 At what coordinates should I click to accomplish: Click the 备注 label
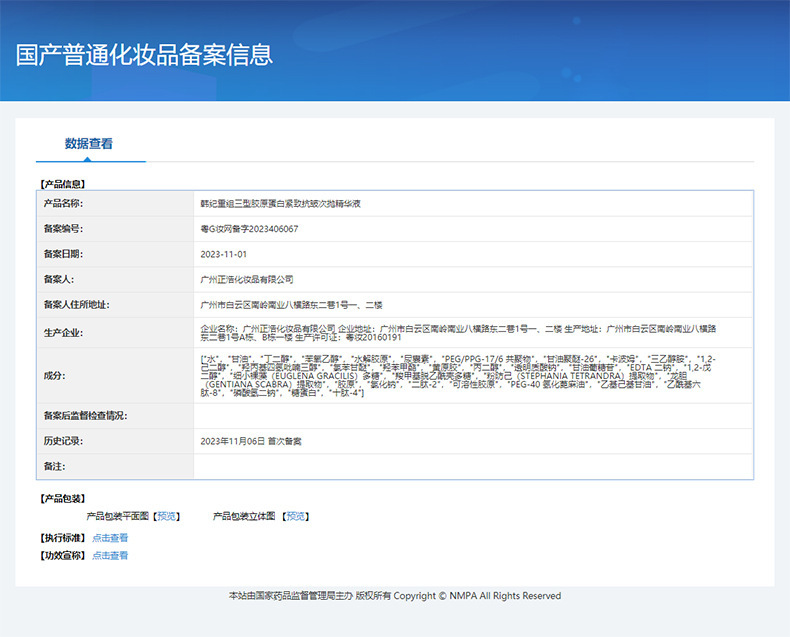point(54,466)
